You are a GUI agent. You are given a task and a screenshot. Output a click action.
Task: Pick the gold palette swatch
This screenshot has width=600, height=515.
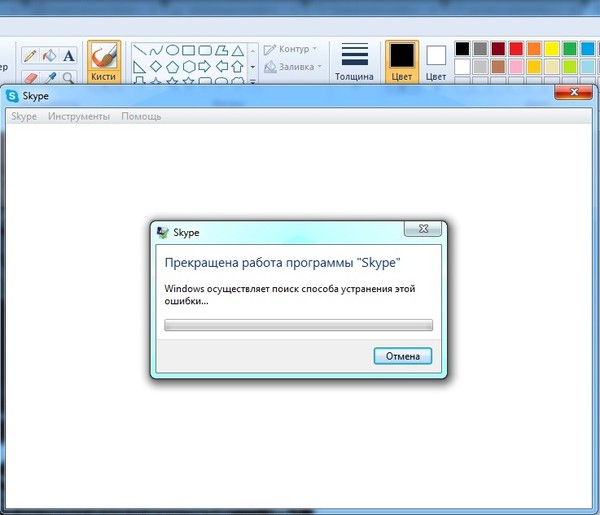point(534,67)
